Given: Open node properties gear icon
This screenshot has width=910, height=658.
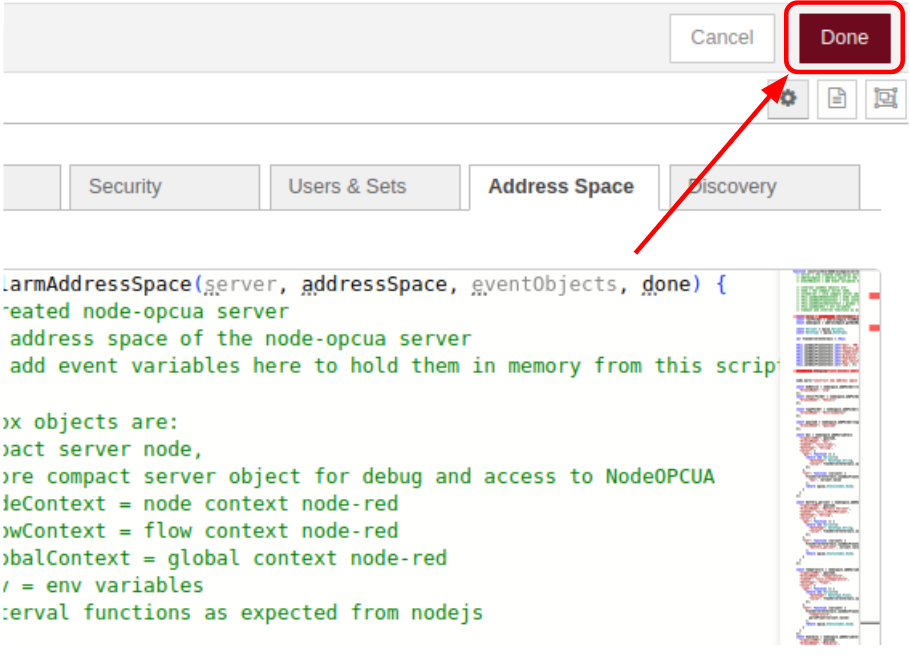Looking at the screenshot, I should click(x=788, y=99).
